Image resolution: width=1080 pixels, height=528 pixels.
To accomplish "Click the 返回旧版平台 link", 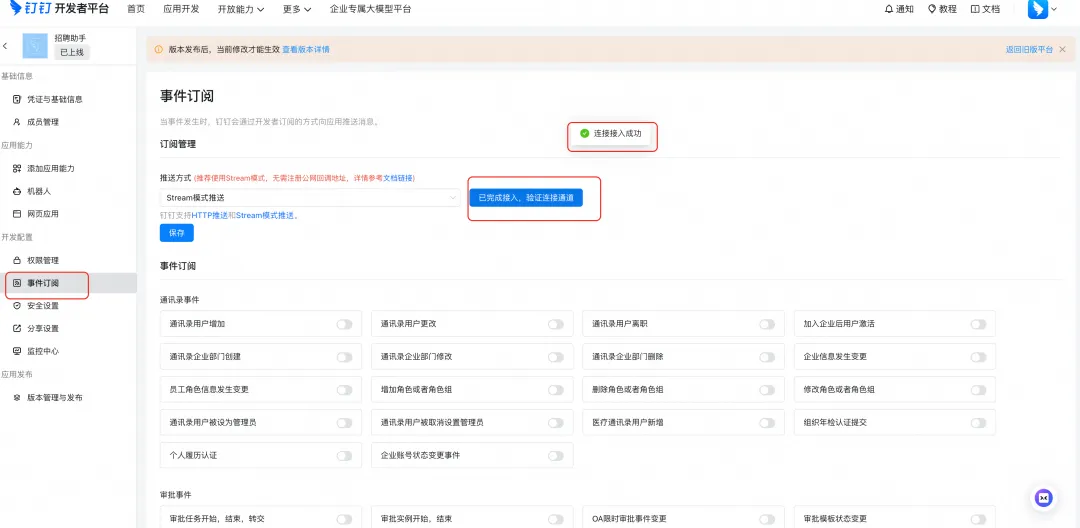I will [x=1029, y=50].
